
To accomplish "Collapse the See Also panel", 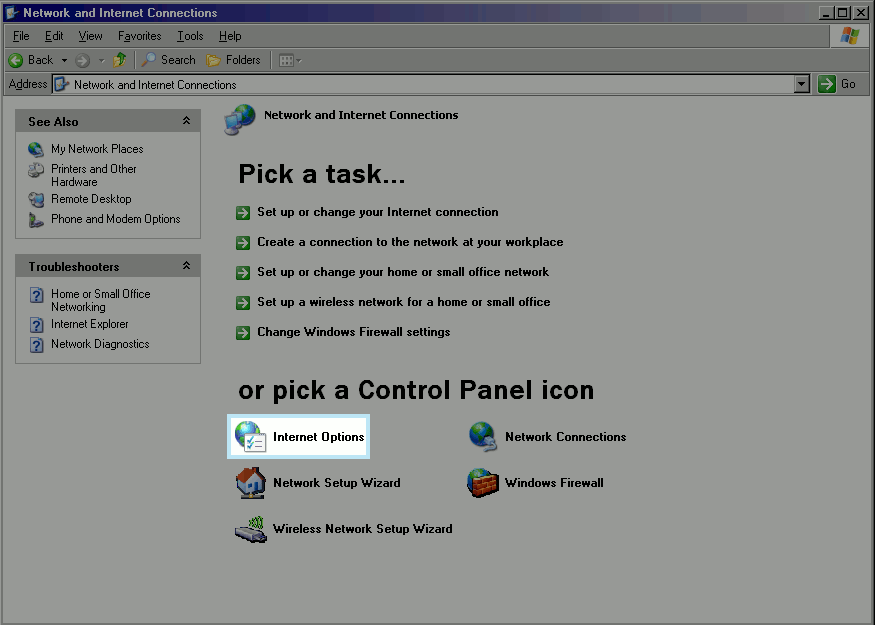I will [x=186, y=121].
